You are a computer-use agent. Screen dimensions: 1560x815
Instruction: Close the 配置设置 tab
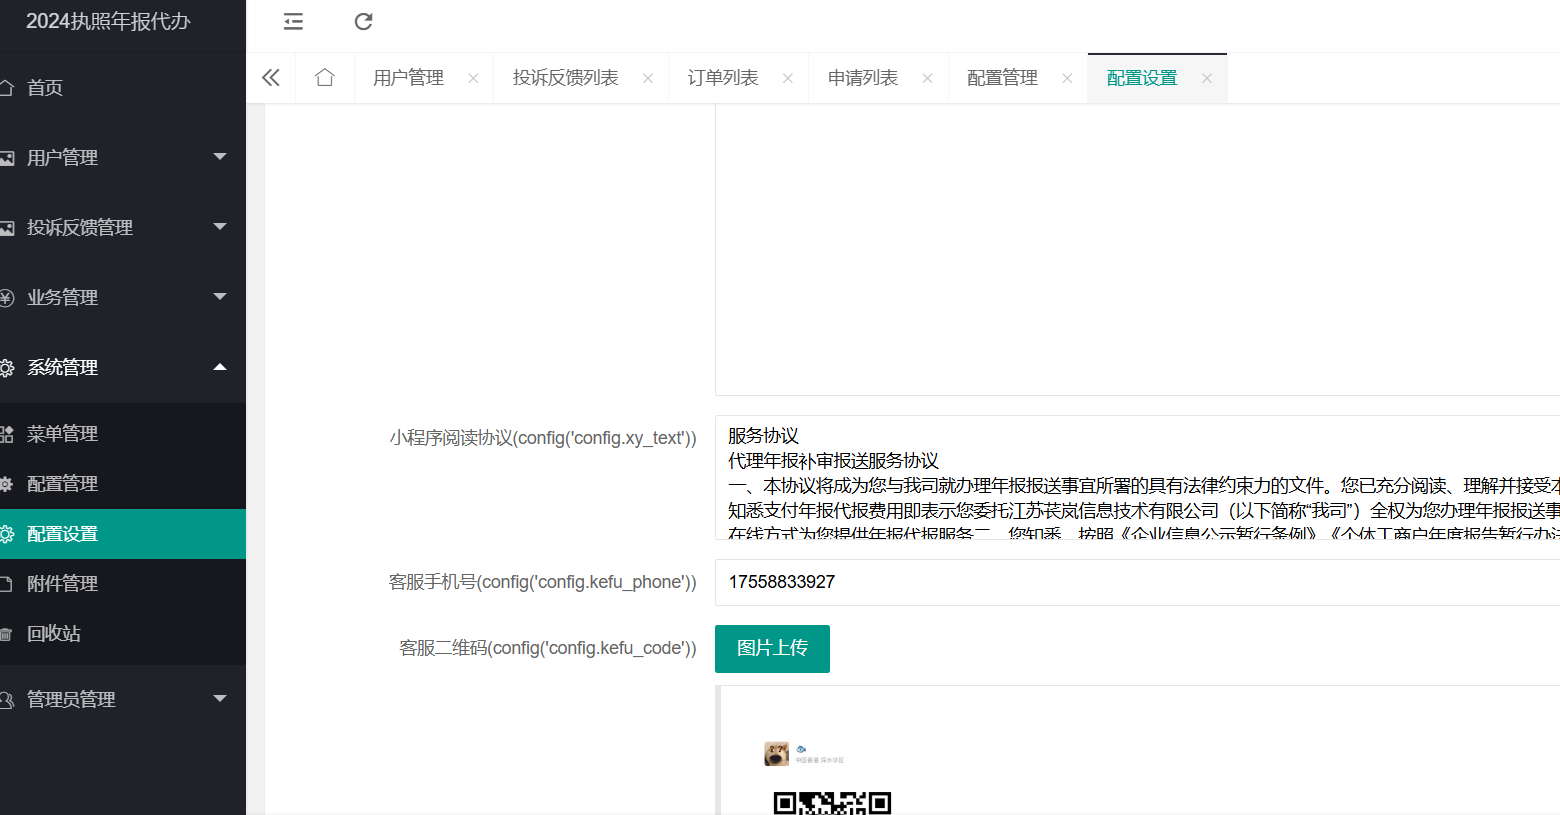1207,78
